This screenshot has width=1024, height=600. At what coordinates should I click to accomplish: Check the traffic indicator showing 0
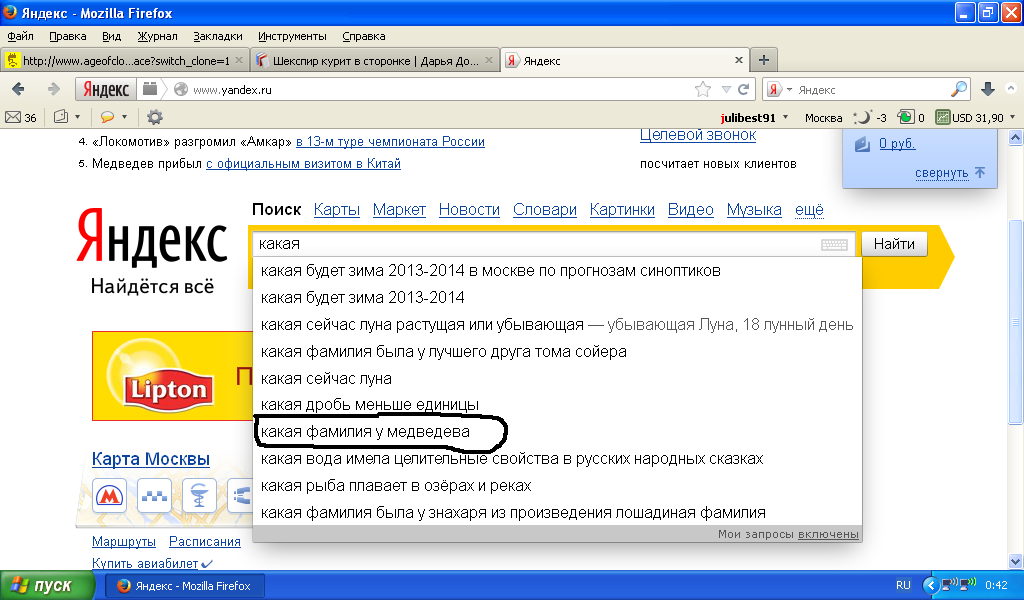(x=910, y=118)
